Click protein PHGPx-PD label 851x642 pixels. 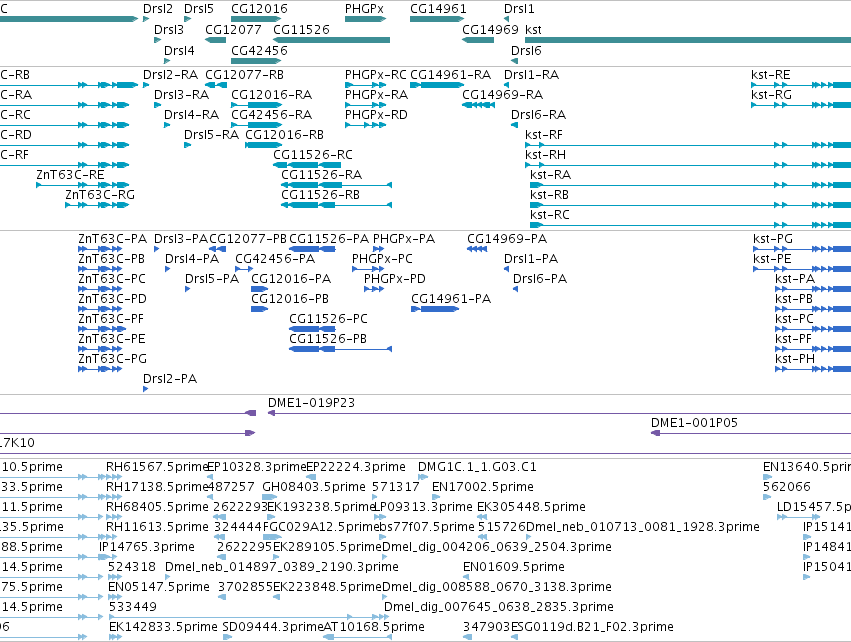point(395,278)
